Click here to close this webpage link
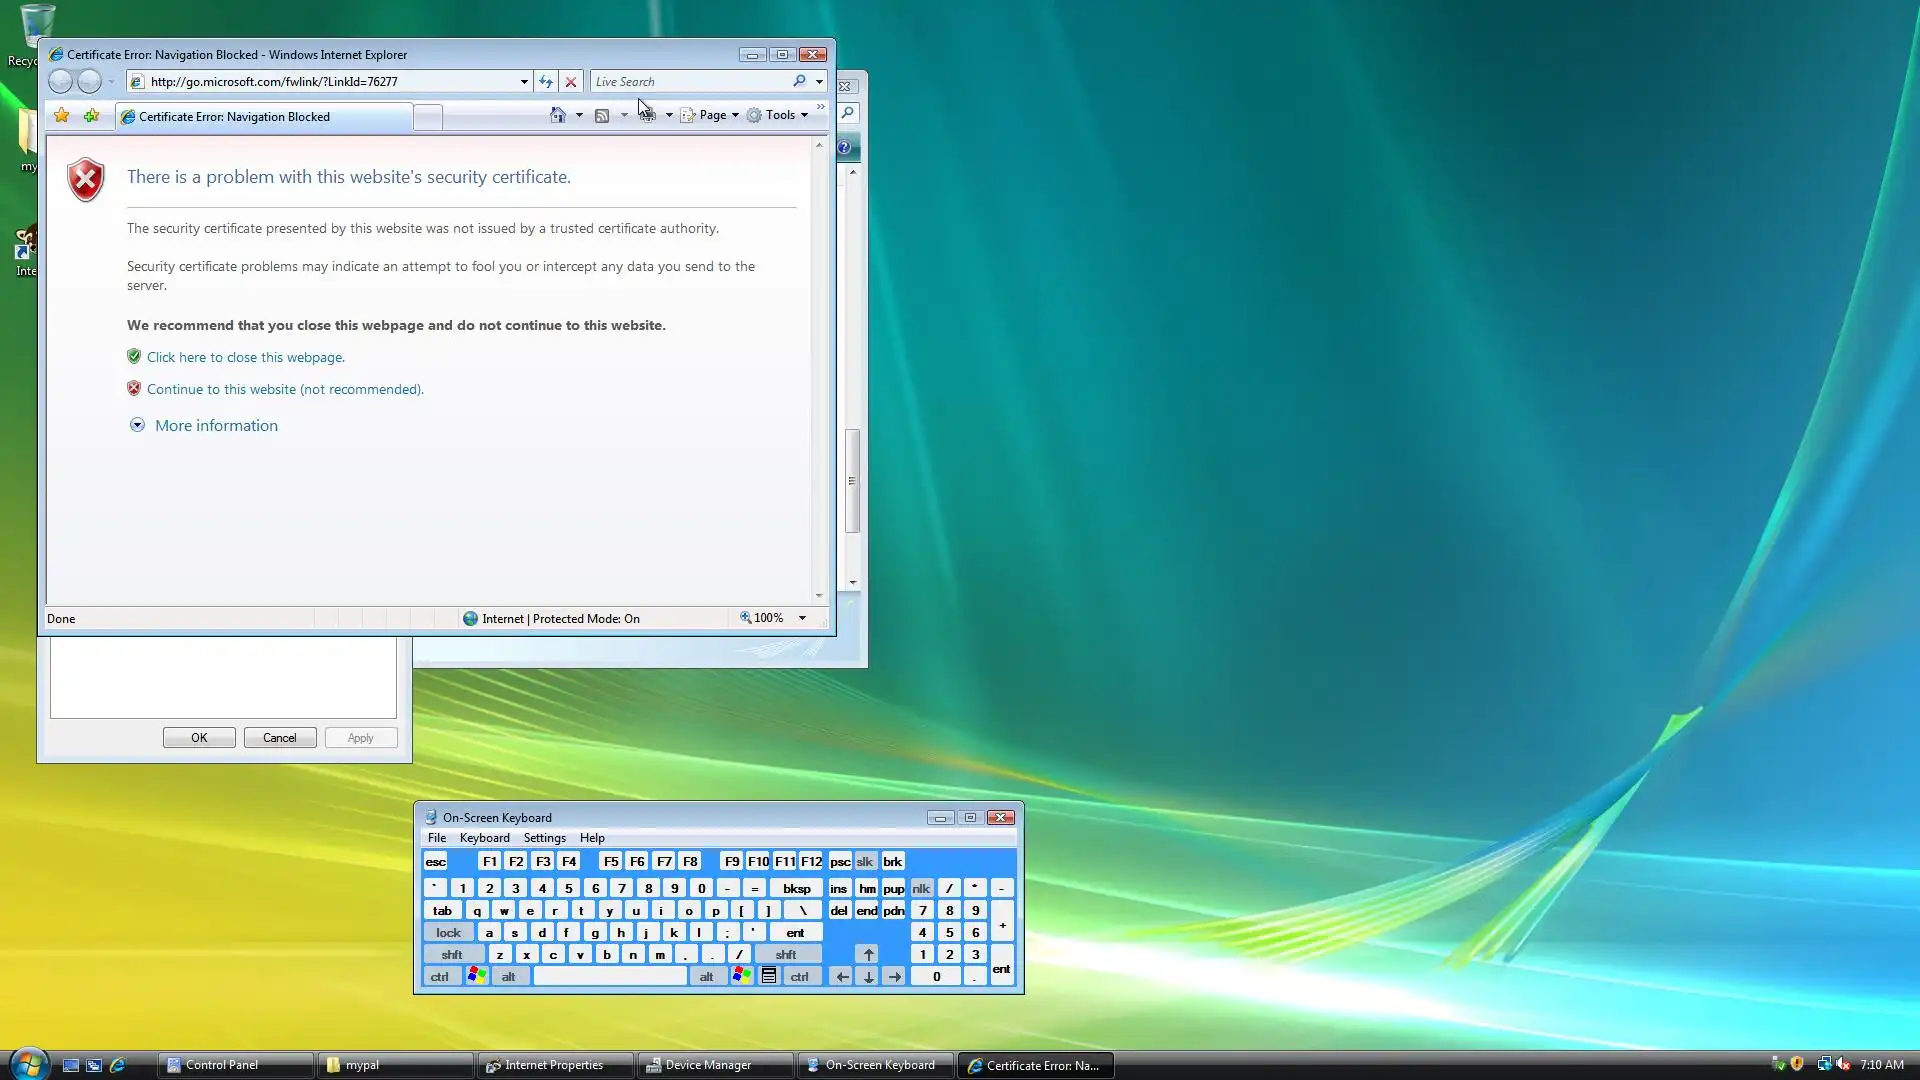1920x1080 pixels. 245,357
